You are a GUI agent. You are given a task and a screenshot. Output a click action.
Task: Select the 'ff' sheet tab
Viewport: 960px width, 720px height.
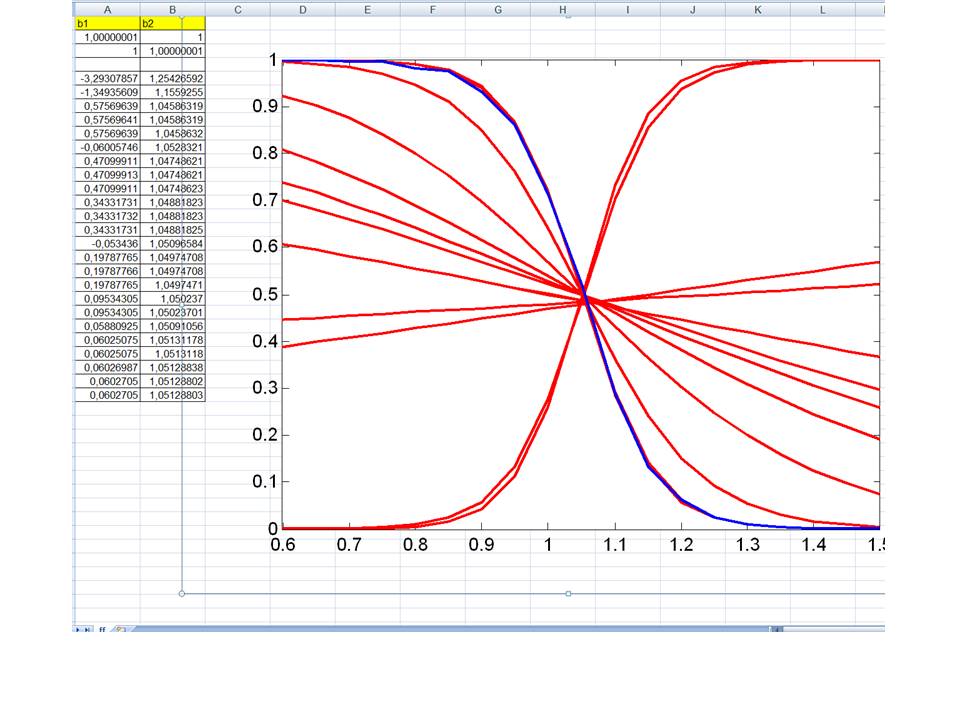tap(102, 629)
